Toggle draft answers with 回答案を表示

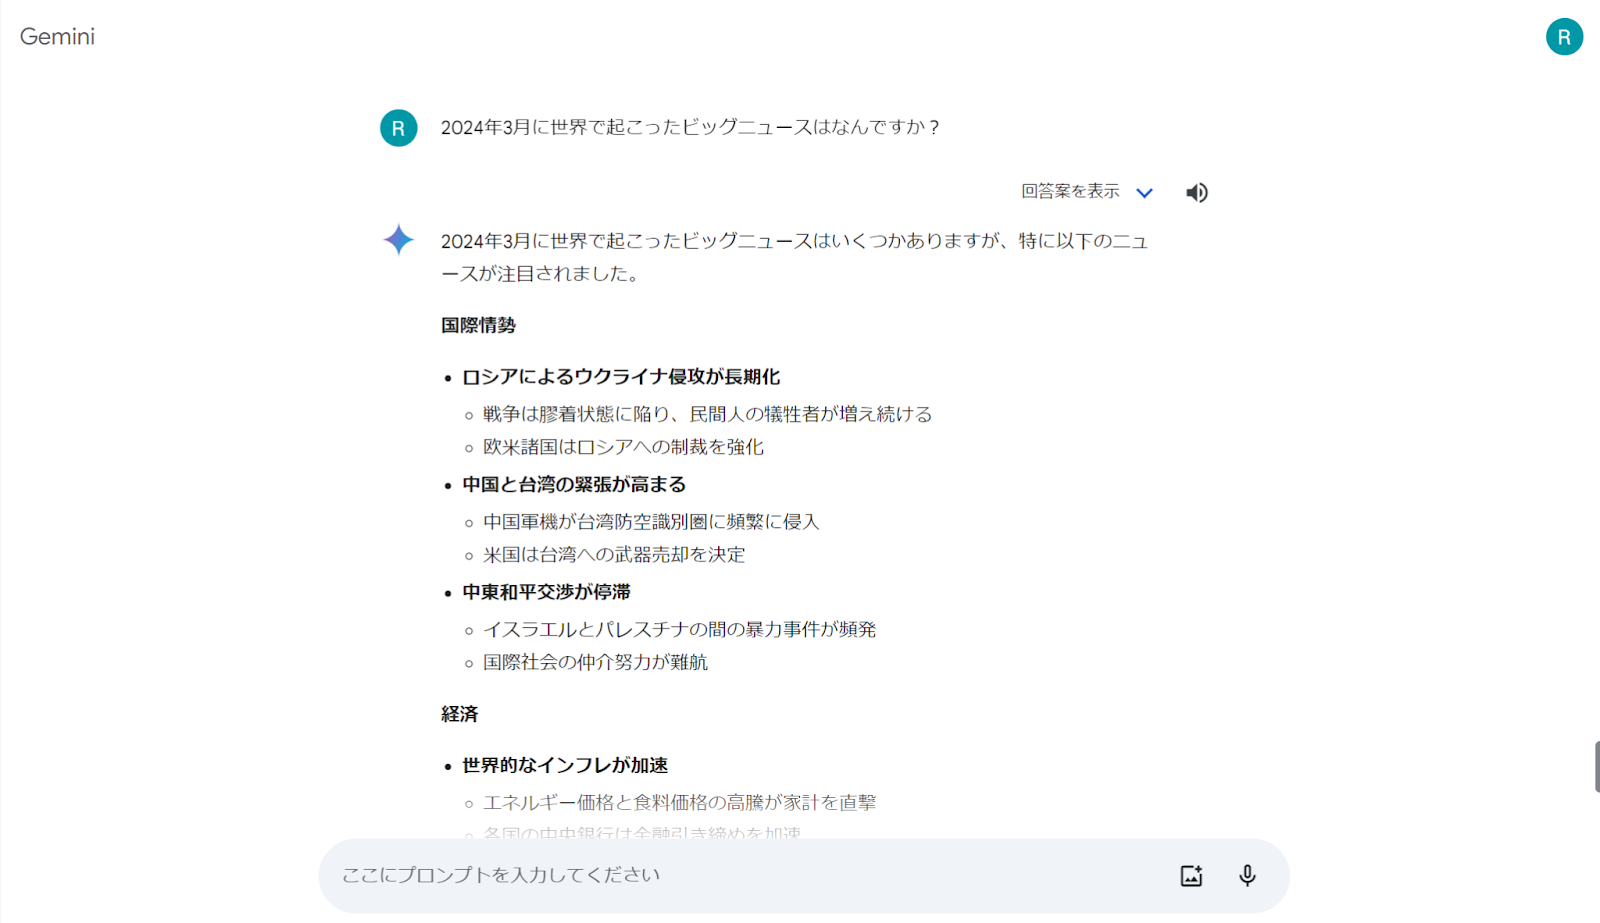point(1069,191)
